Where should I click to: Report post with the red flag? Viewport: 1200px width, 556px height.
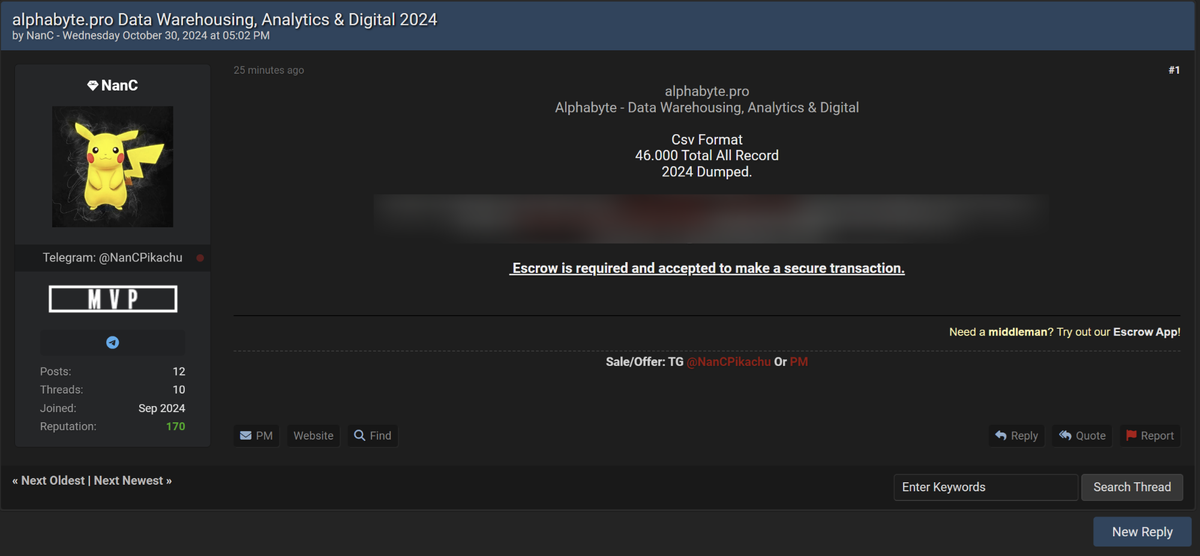pyautogui.click(x=1150, y=436)
